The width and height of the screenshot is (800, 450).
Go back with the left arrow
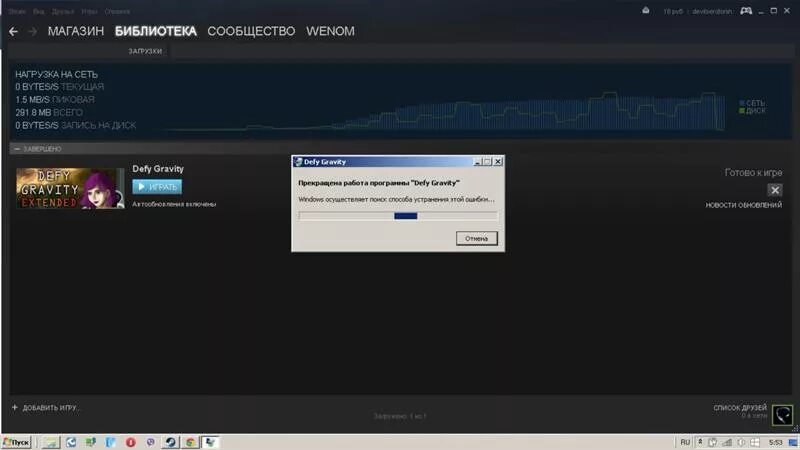click(x=13, y=32)
